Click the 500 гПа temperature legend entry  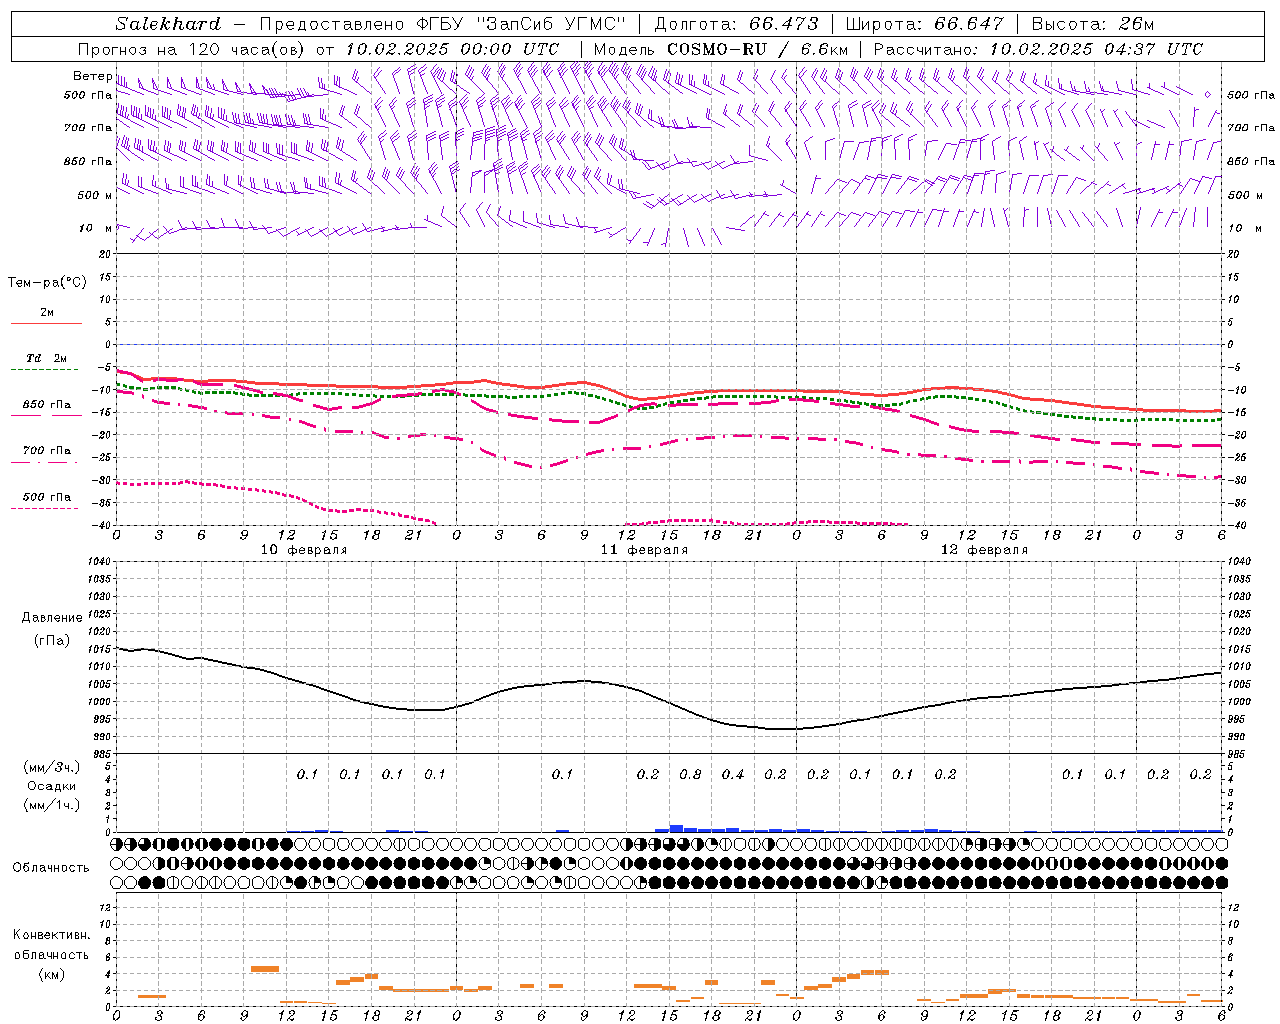pos(46,497)
